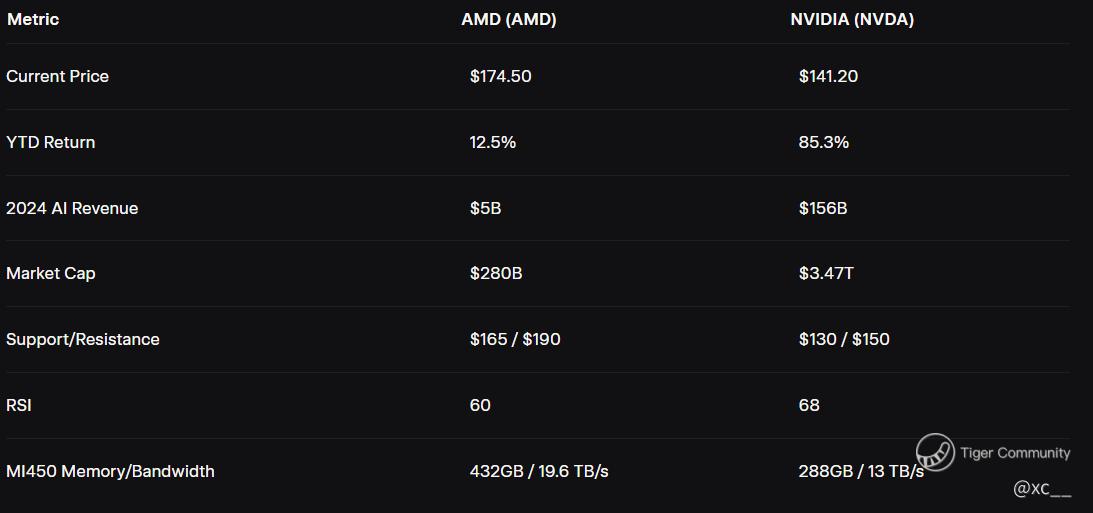The image size is (1093, 513).
Task: Click the RSI row label
Action: [19, 405]
